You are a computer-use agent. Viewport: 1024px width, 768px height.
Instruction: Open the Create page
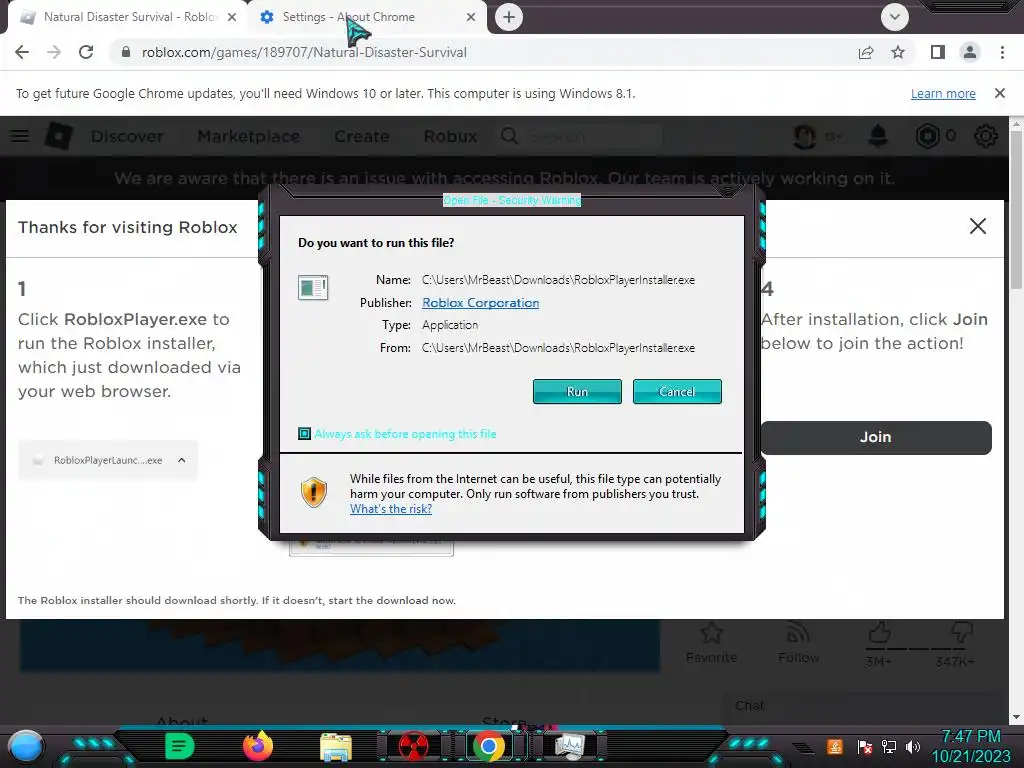(x=362, y=136)
